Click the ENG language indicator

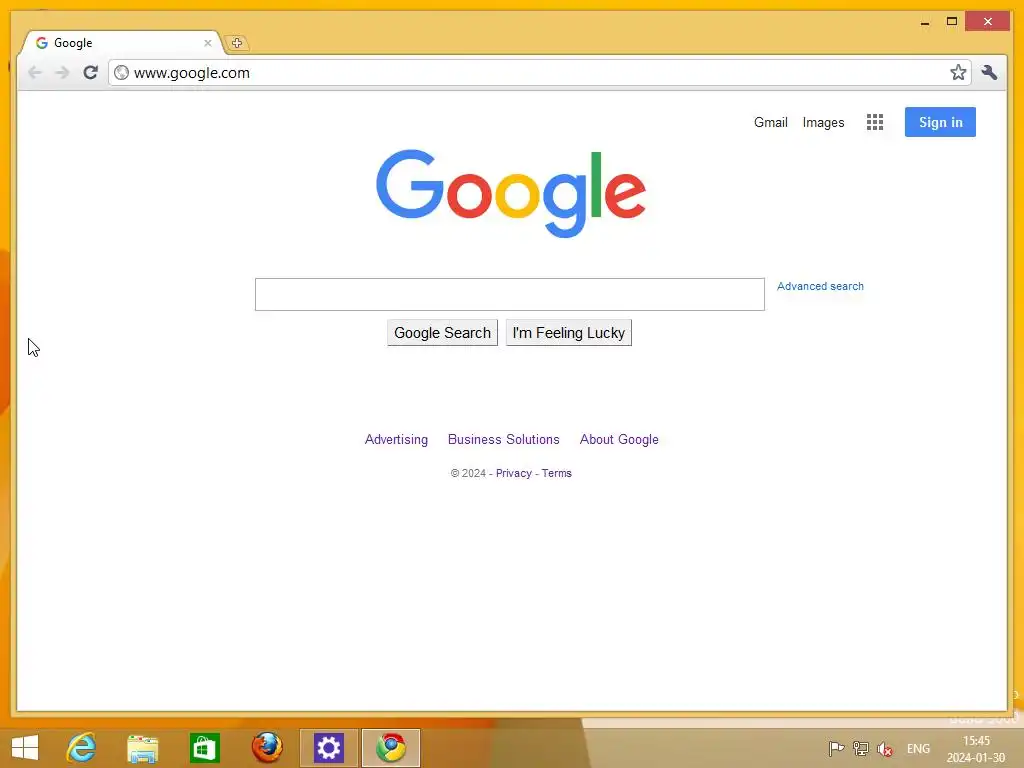(x=918, y=749)
